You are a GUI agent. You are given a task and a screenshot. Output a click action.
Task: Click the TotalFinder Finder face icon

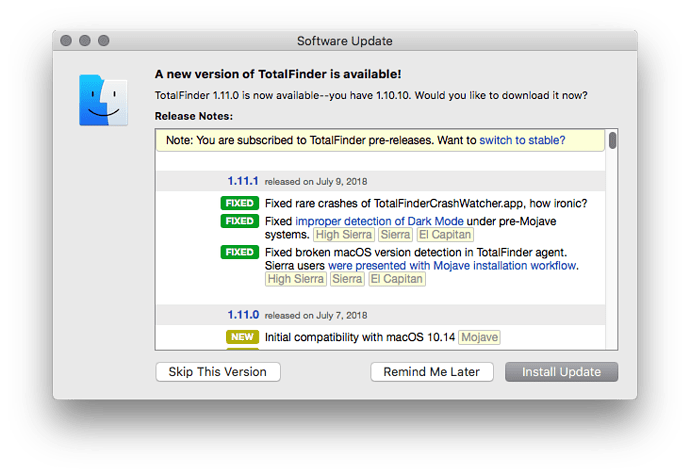[x=103, y=100]
